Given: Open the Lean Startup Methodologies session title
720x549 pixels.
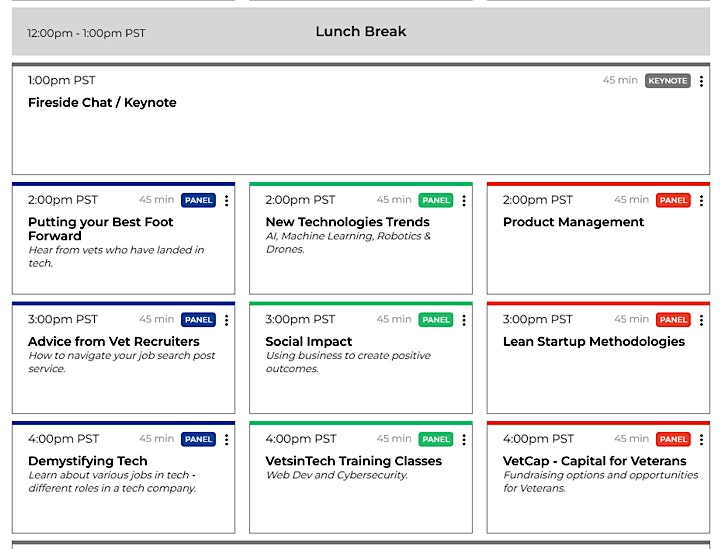Looking at the screenshot, I should point(594,342).
